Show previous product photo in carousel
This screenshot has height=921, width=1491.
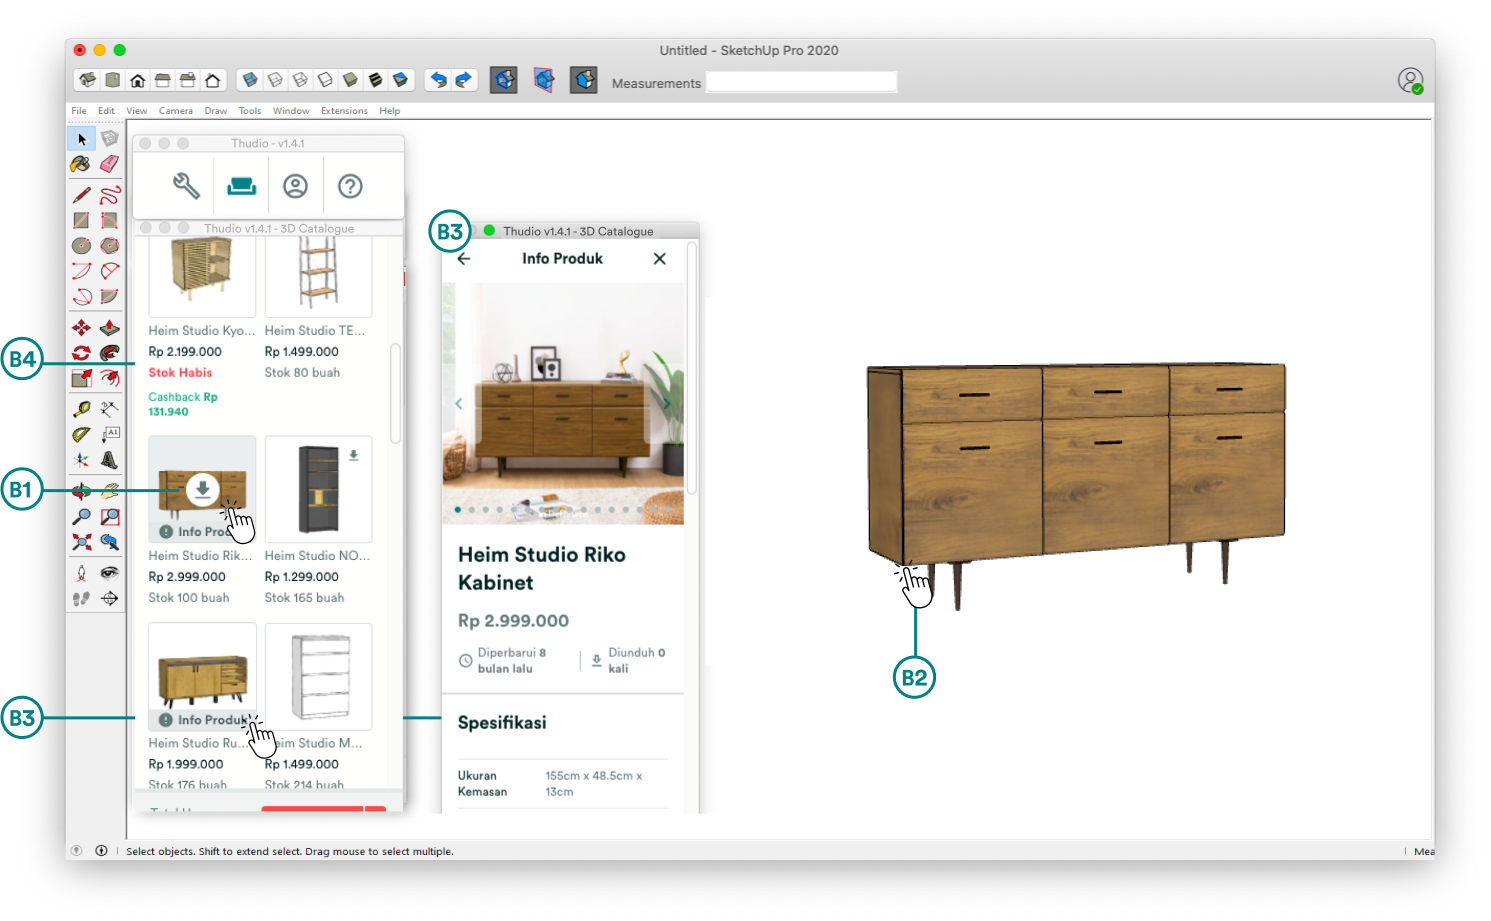[459, 404]
